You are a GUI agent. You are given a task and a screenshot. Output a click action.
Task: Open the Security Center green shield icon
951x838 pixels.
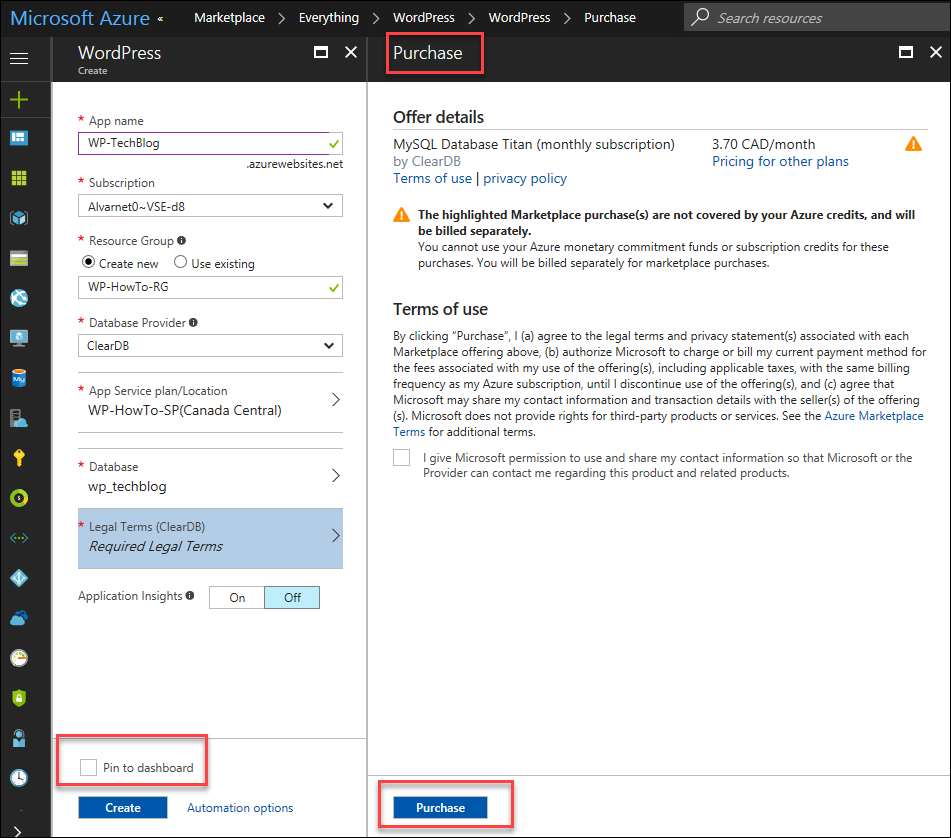(19, 698)
